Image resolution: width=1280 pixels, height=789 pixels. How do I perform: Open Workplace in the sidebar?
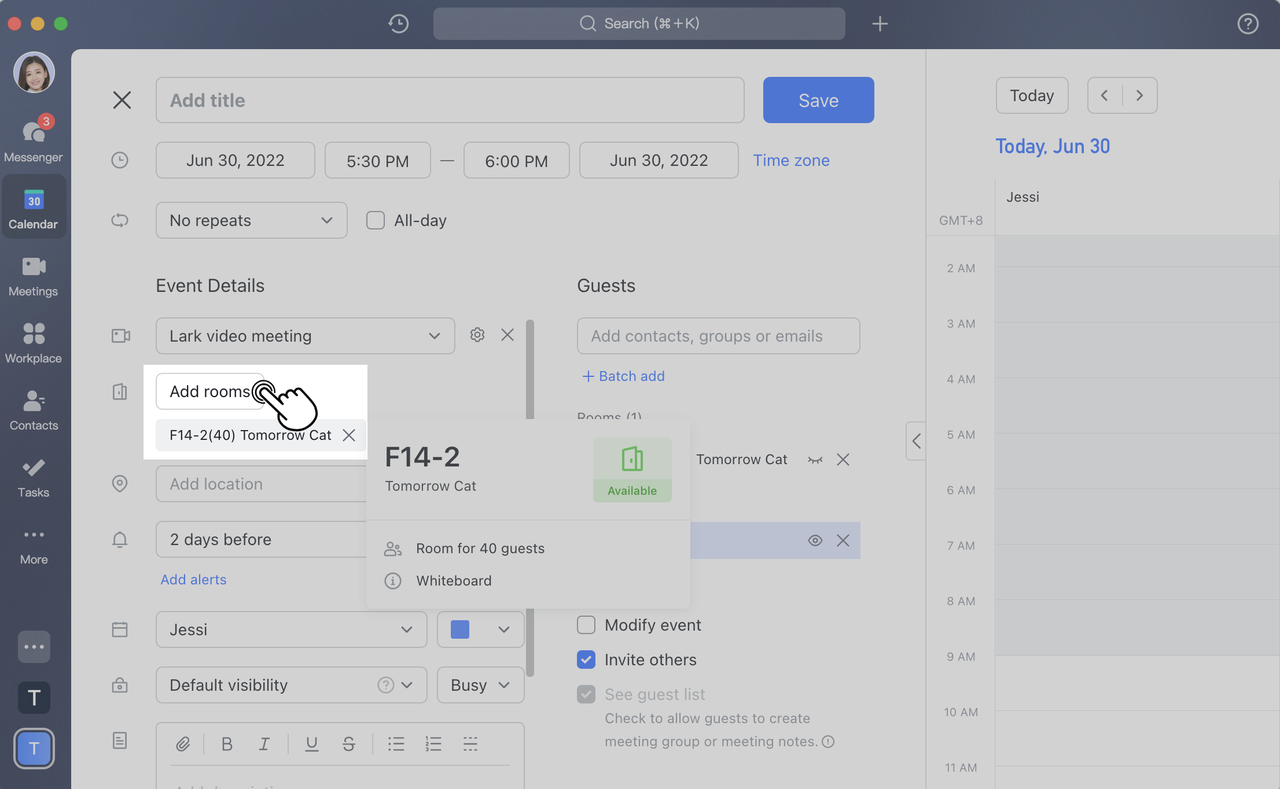(33, 341)
